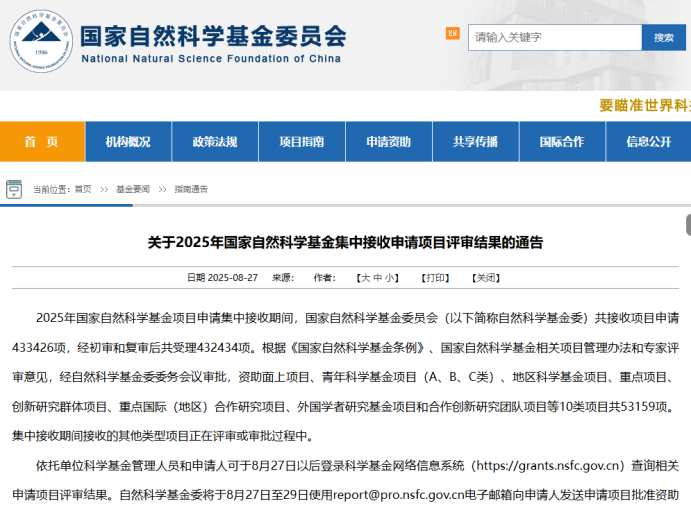
Task: Click the 【打印】 print link
Action: tap(435, 278)
